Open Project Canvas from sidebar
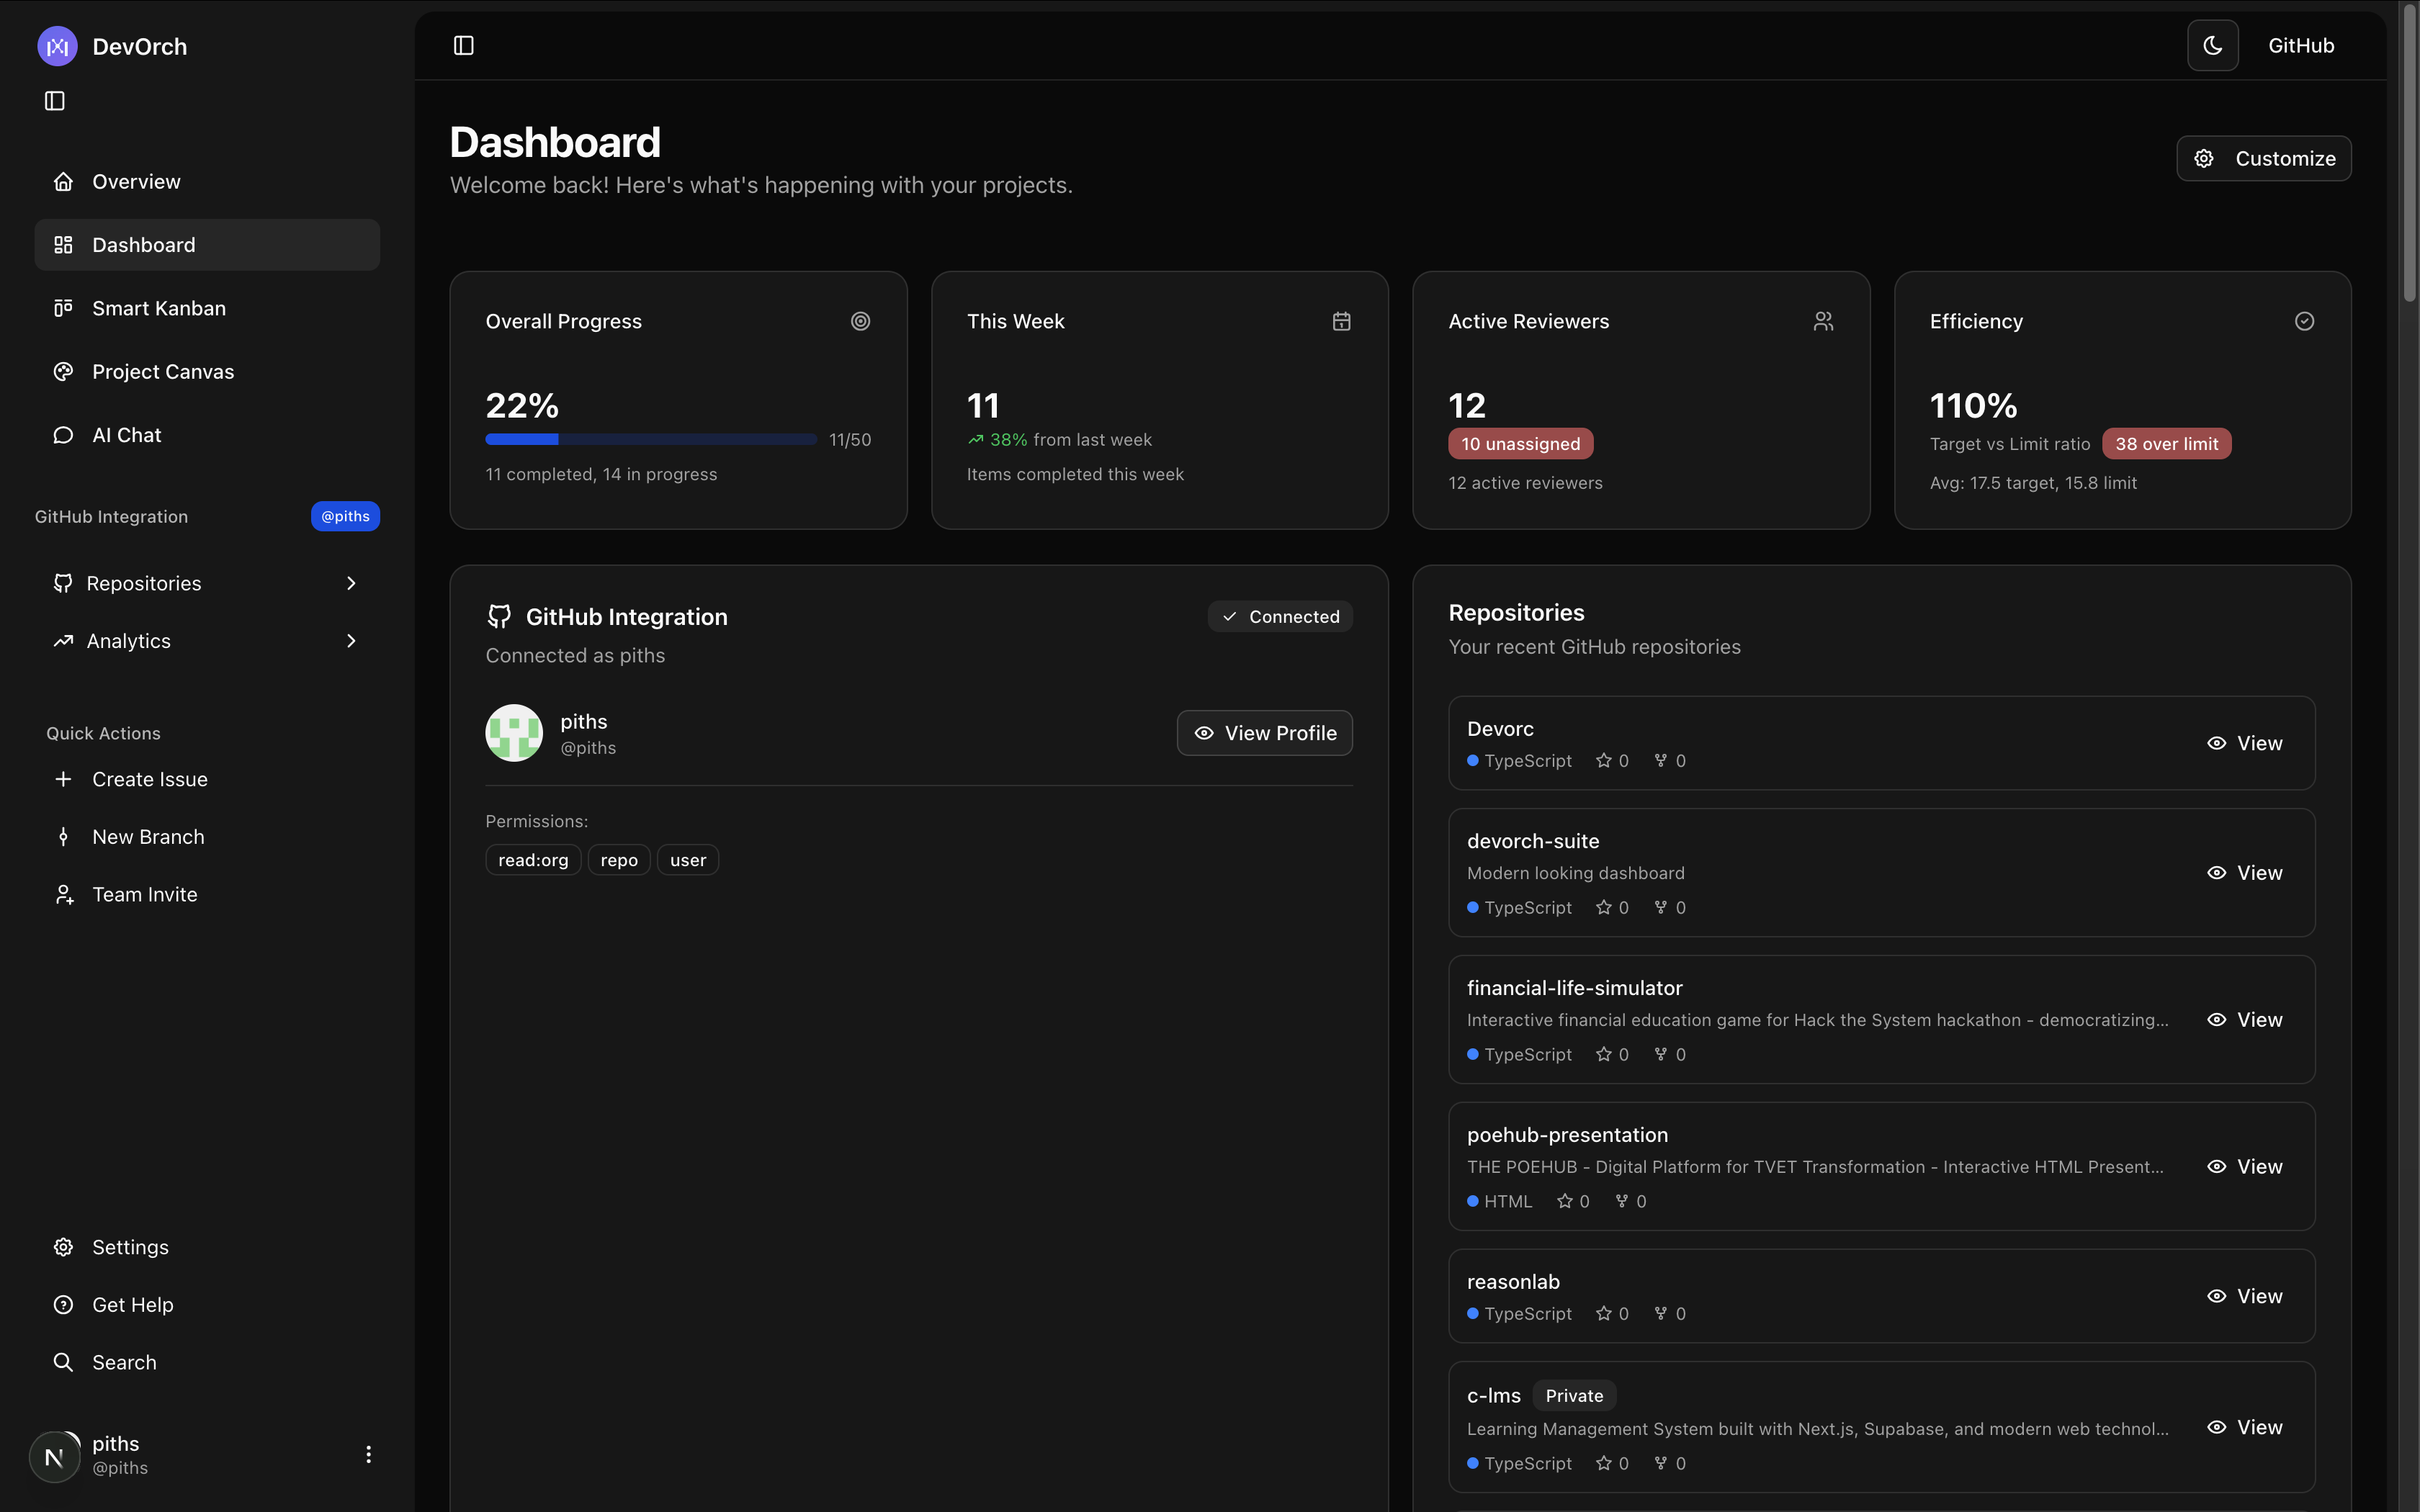Screen dimensions: 2420x1512 pos(162,372)
